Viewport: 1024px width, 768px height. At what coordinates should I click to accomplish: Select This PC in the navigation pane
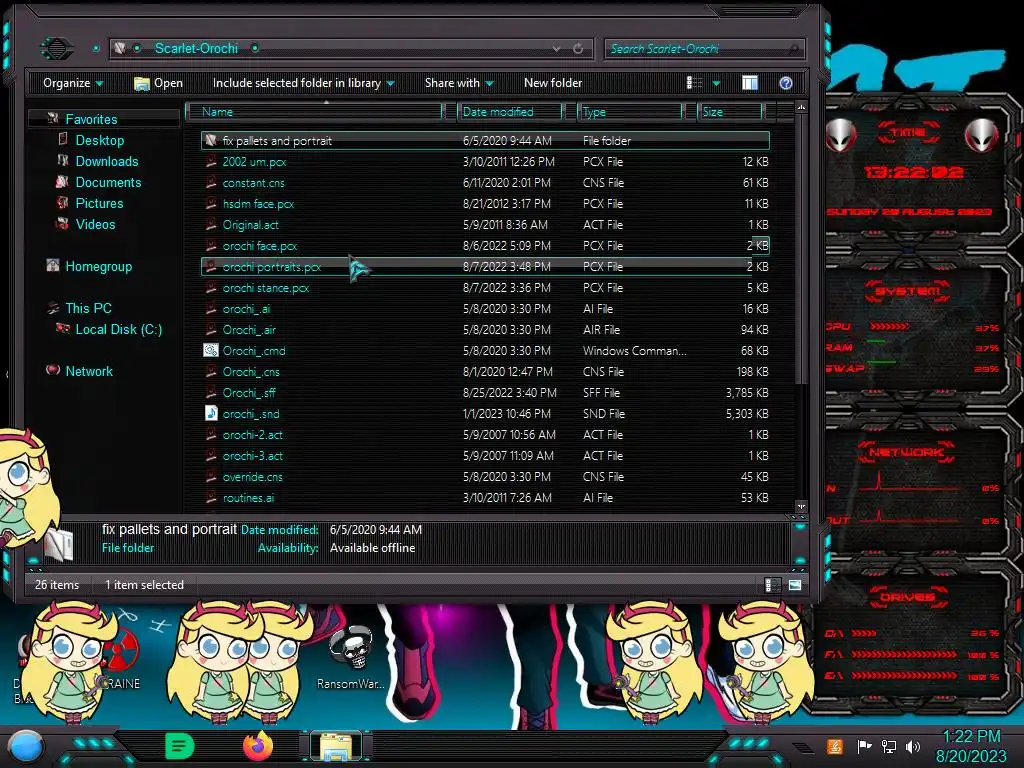click(x=88, y=308)
